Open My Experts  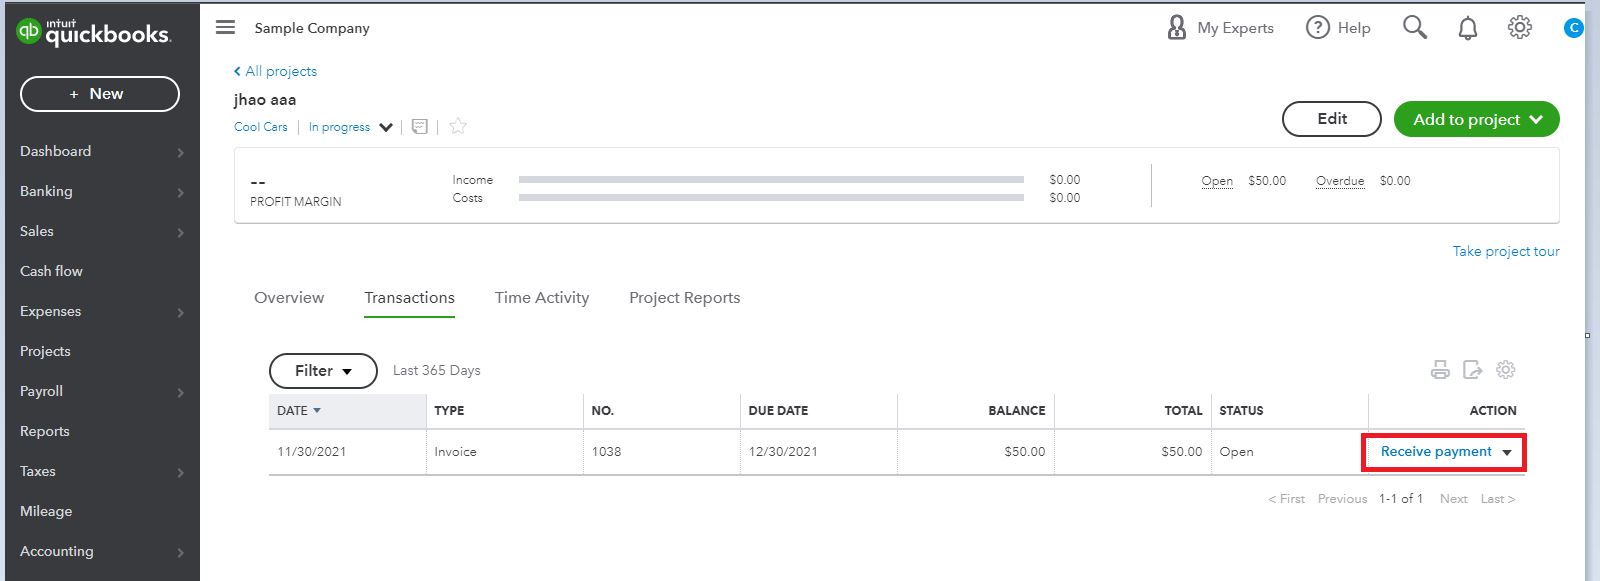[1220, 28]
